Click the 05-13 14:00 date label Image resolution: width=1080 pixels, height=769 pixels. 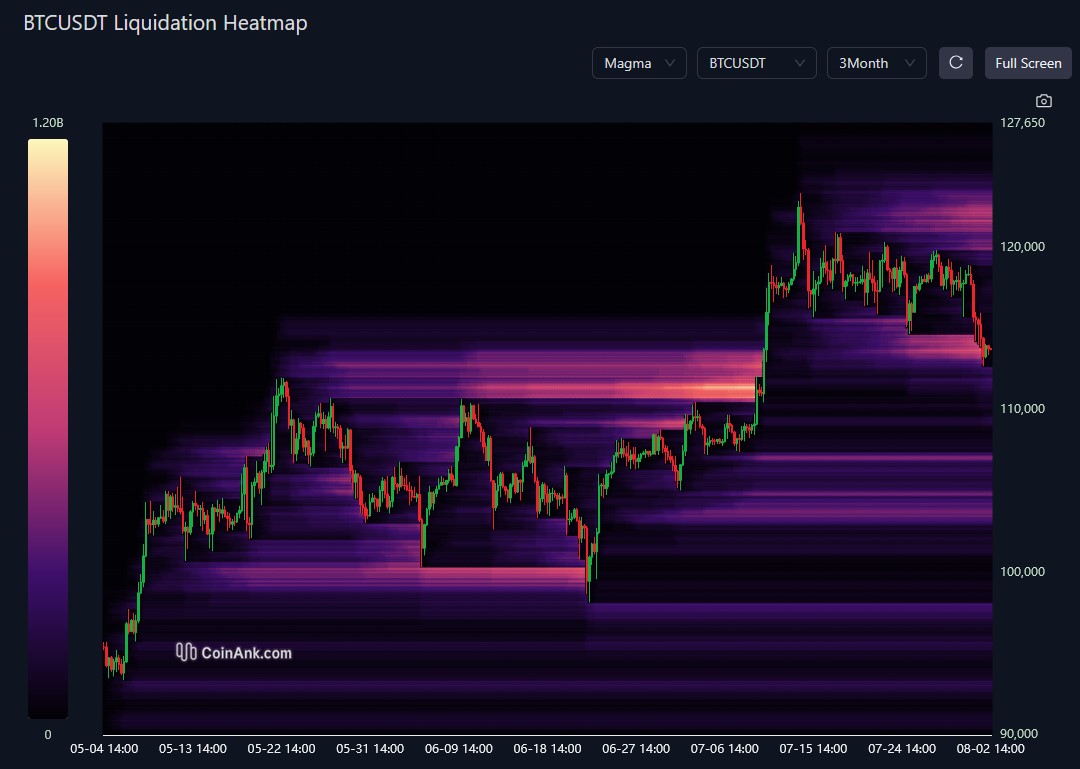[193, 748]
